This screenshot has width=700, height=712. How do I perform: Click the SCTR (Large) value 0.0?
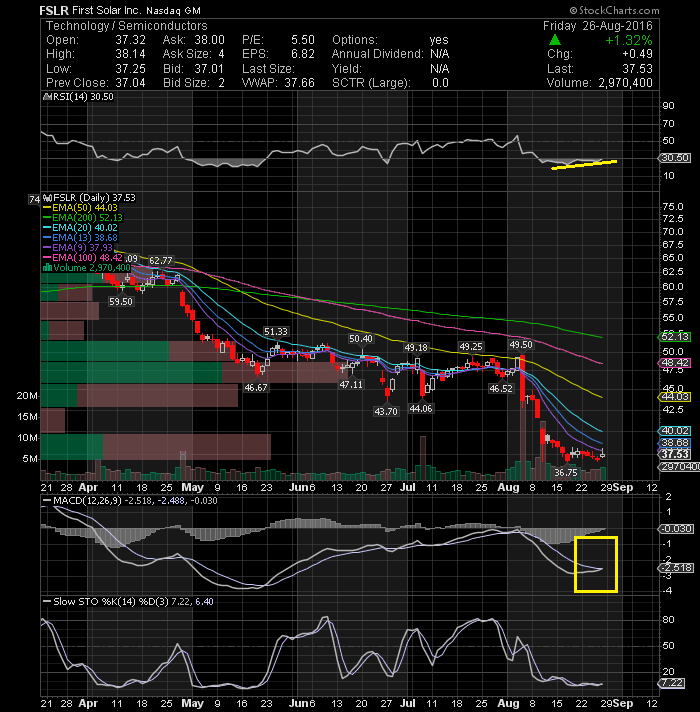coord(440,83)
